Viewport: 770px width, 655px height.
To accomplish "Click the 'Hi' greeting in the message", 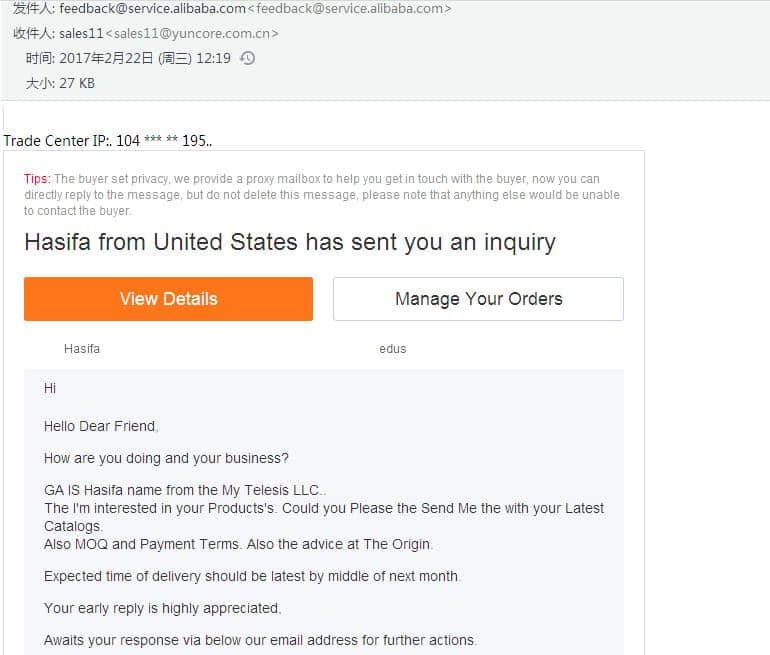I will [x=50, y=387].
